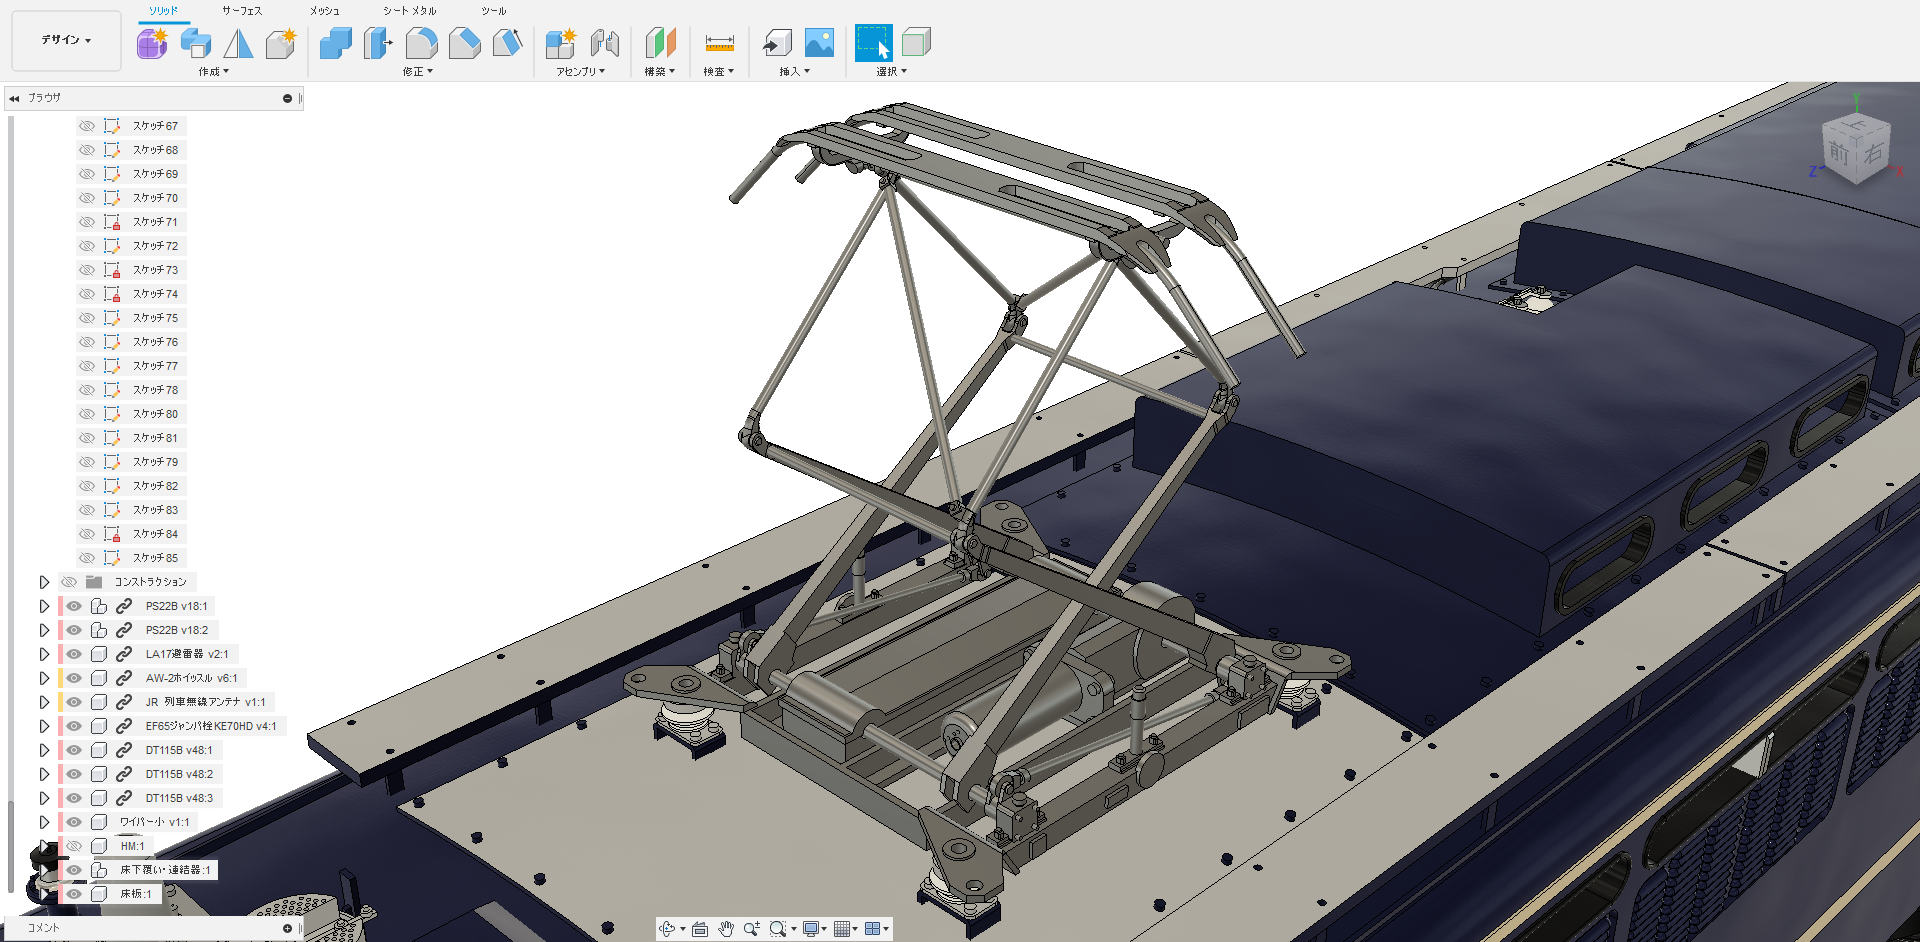
Task: Show the コンストラクション folder
Action: (x=69, y=582)
